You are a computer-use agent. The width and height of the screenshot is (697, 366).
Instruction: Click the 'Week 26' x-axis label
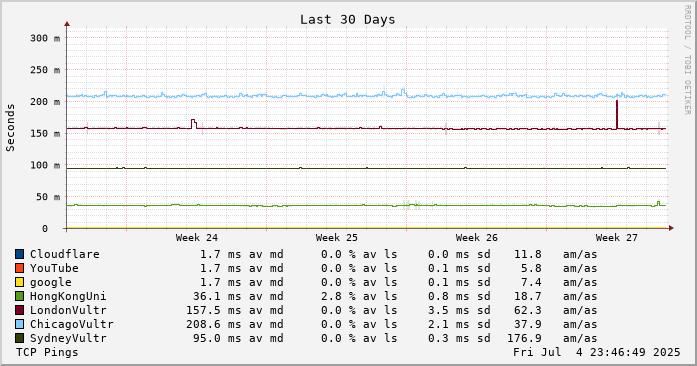point(477,238)
